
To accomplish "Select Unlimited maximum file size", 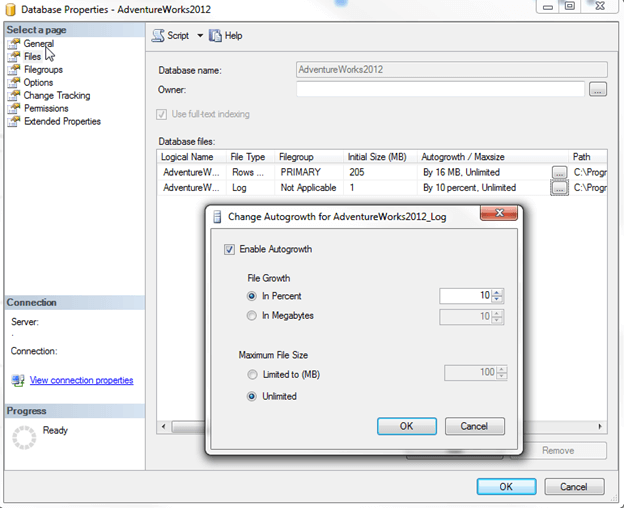I will tap(252, 397).
